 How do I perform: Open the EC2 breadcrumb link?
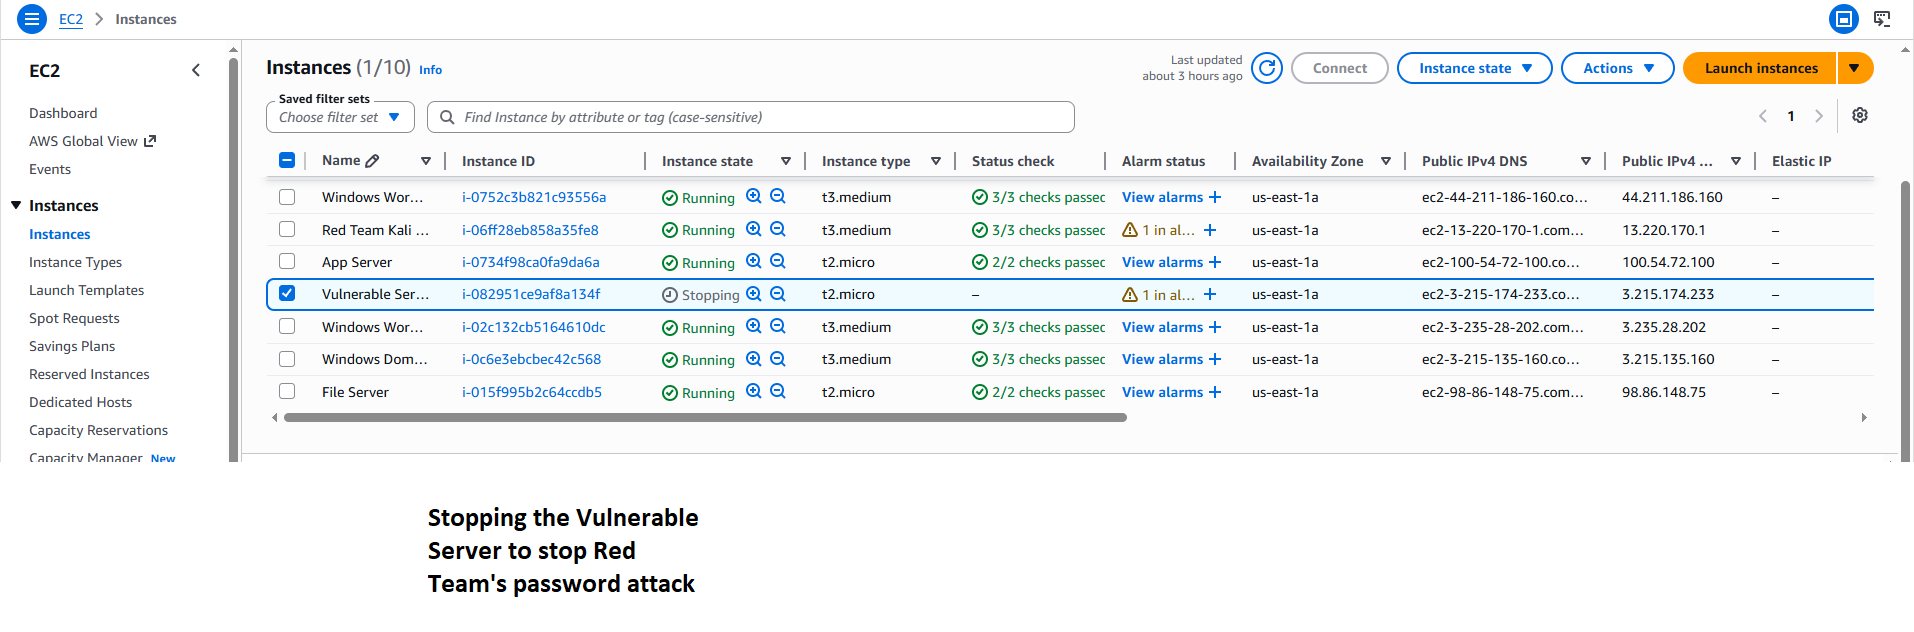(x=71, y=19)
